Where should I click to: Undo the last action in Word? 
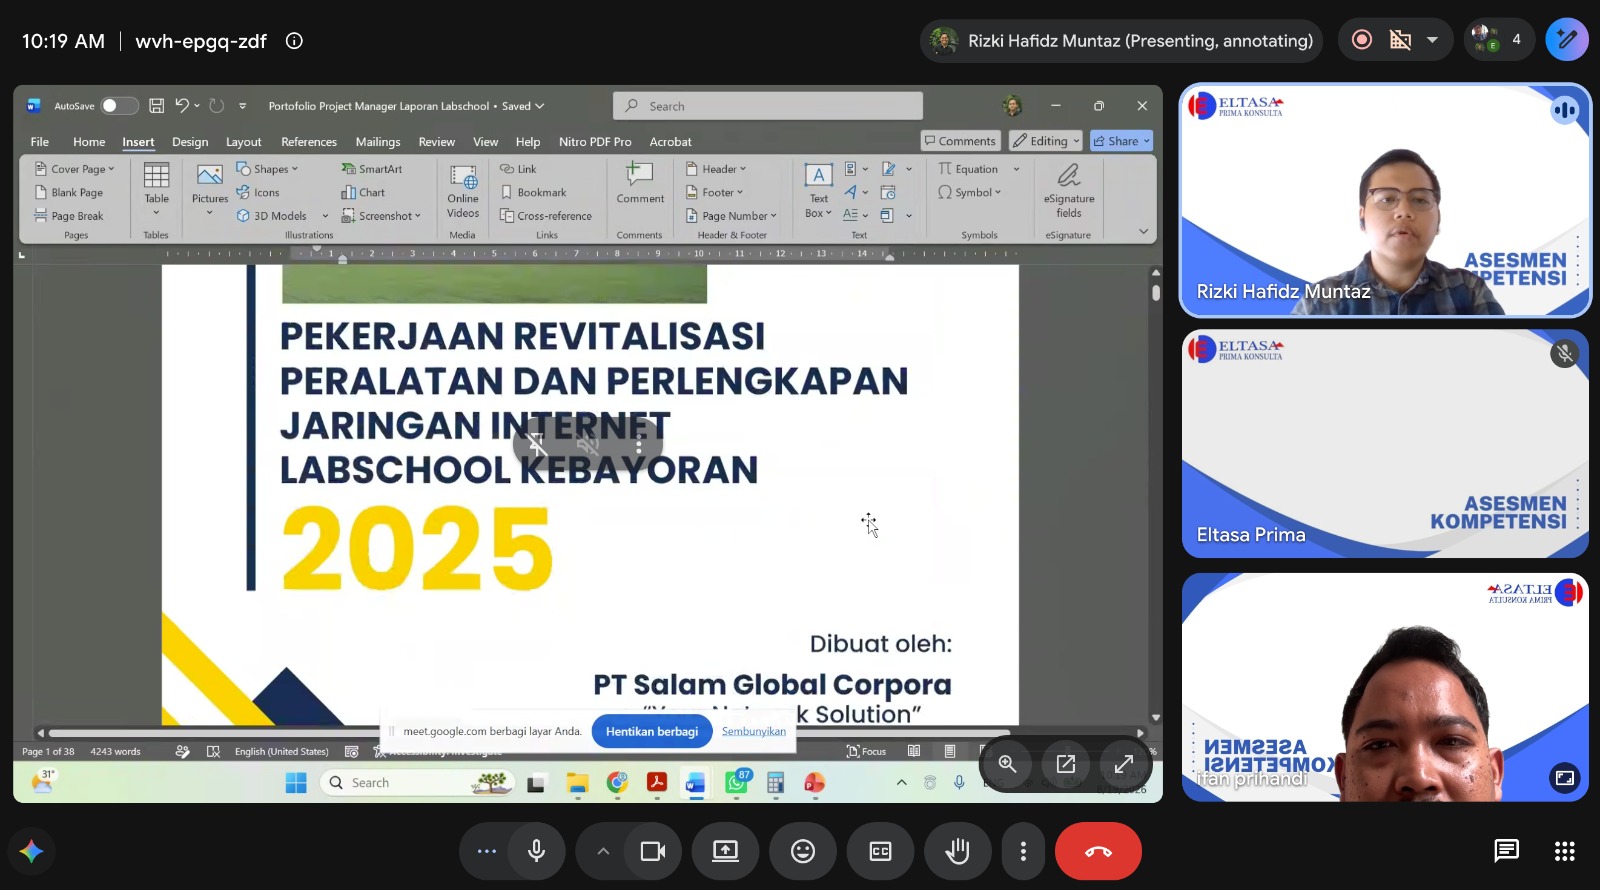pos(182,106)
